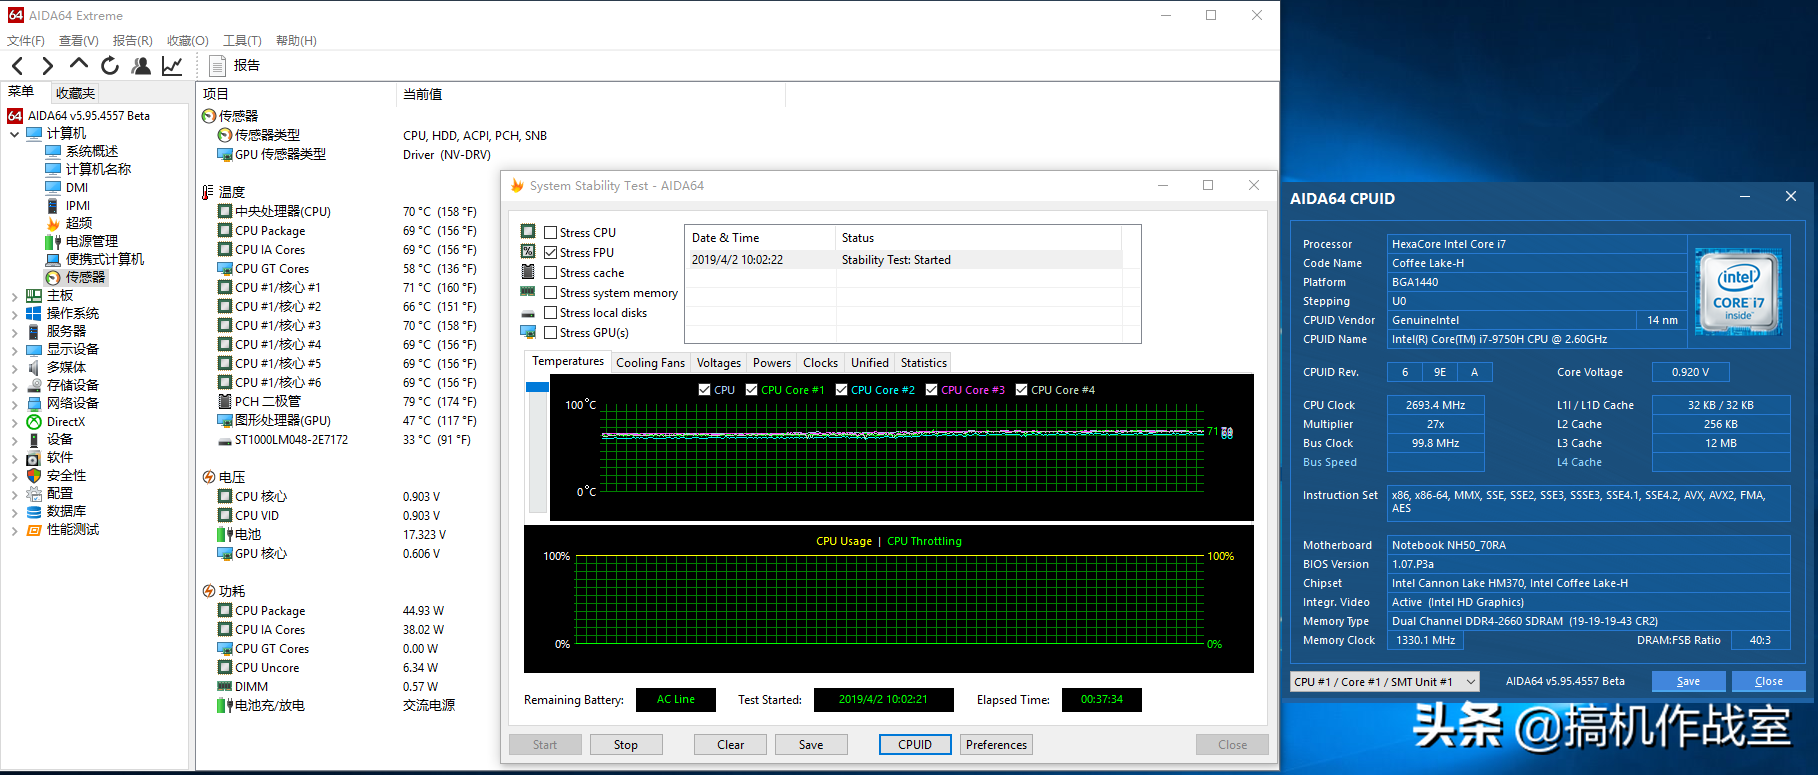This screenshot has height=775, width=1818.
Task: Select 系统概述 in the tree
Action: tap(92, 151)
